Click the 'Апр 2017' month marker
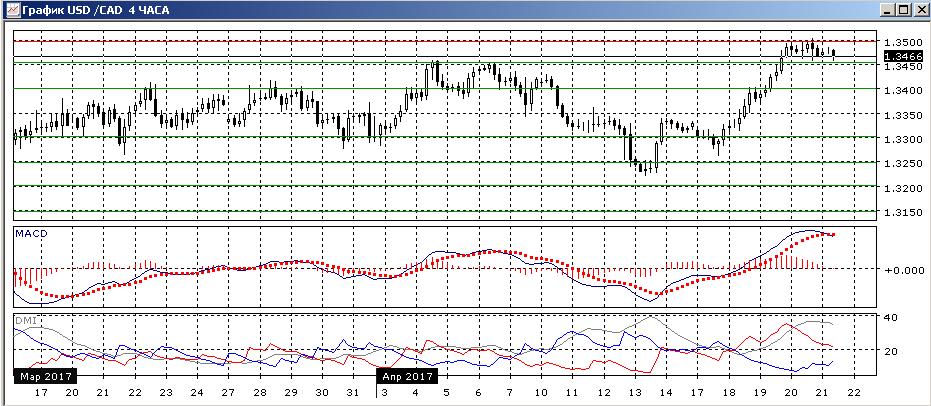This screenshot has height=406, width=931. click(408, 376)
